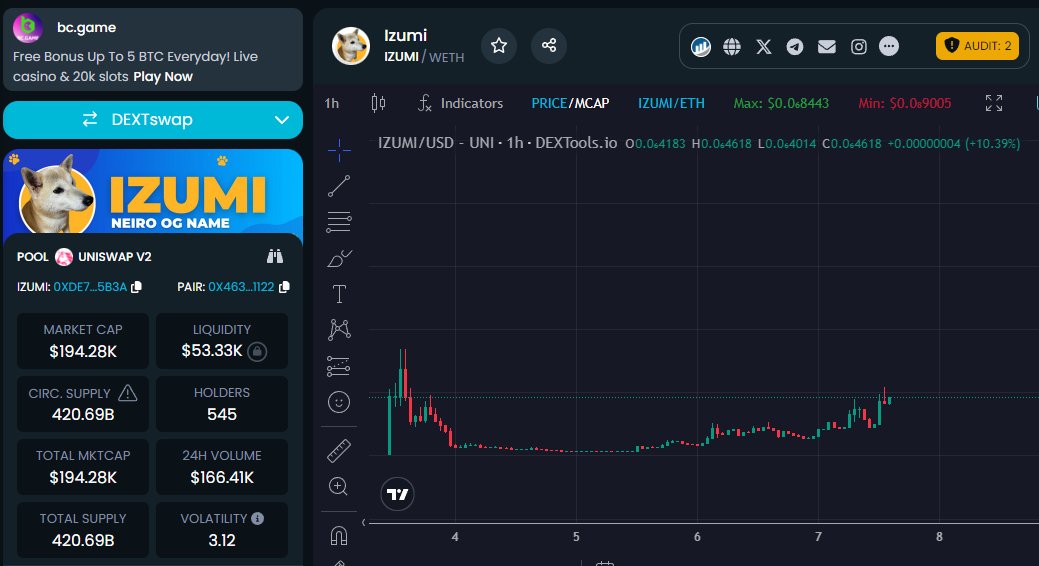This screenshot has width=1039, height=566.
Task: Click the chart date label 7
Action: [818, 537]
